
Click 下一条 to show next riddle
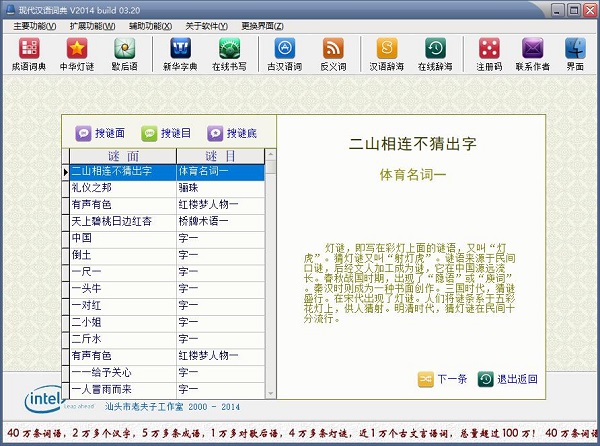tap(443, 379)
